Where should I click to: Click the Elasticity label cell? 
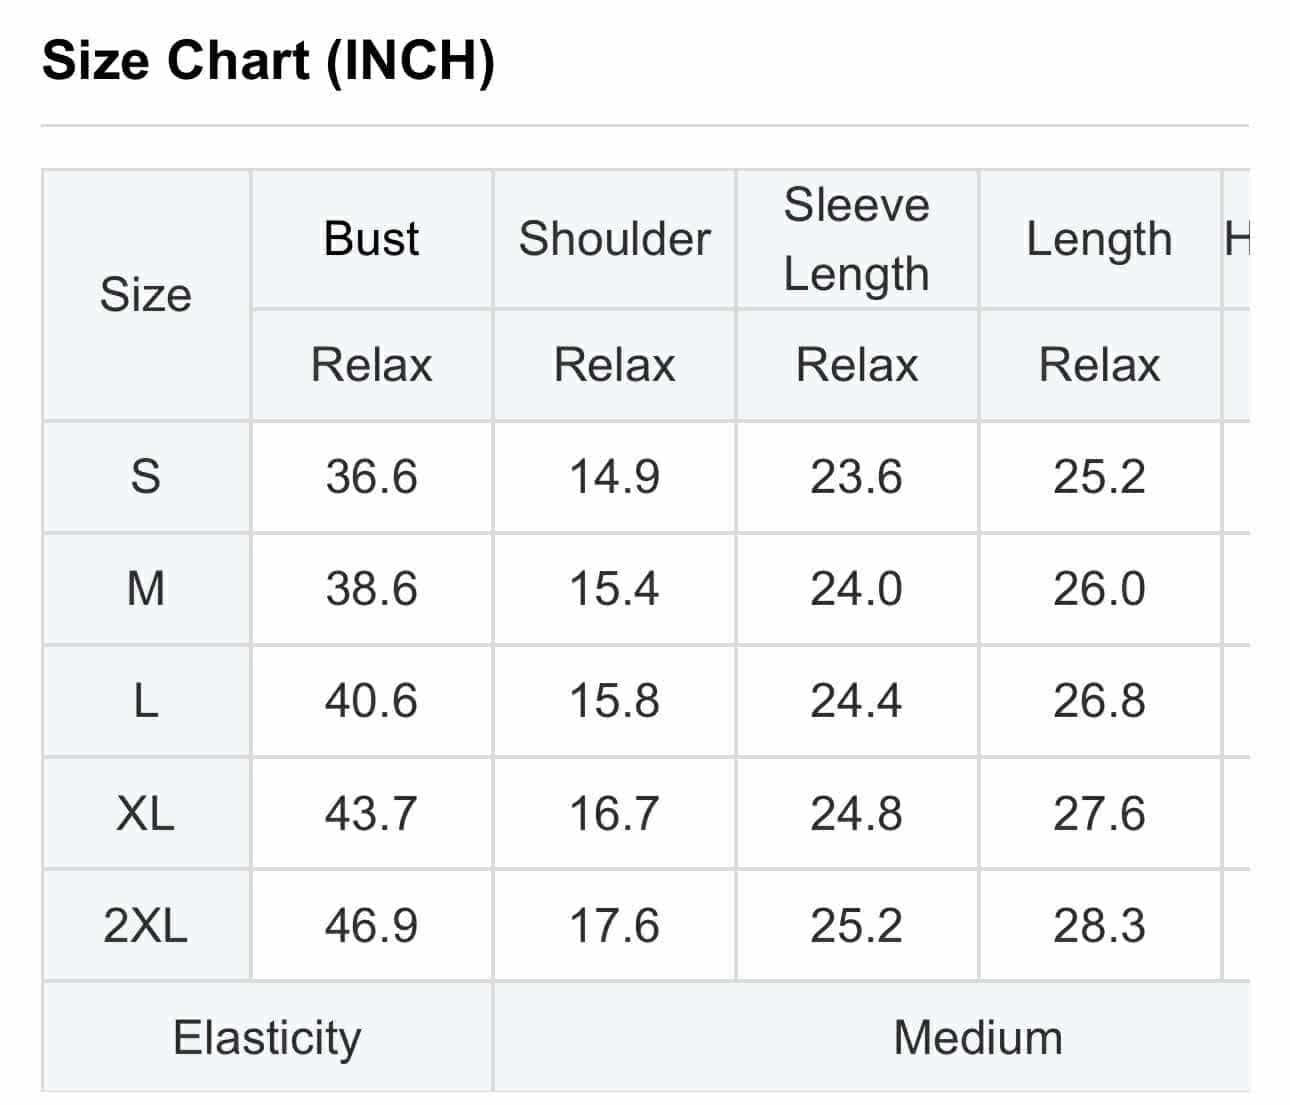267,1037
